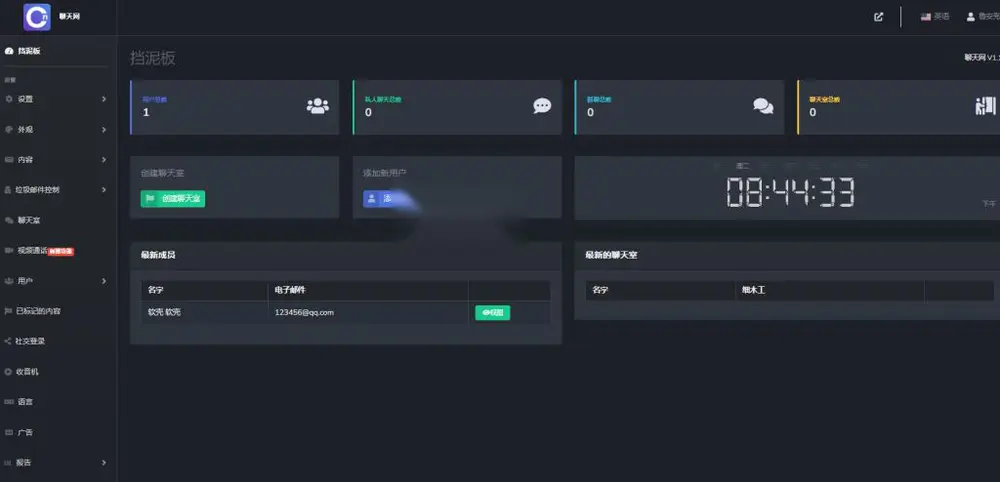1000x482 pixels.
Task: Click the 最新的聊天室 panel heading
Action: (611, 255)
